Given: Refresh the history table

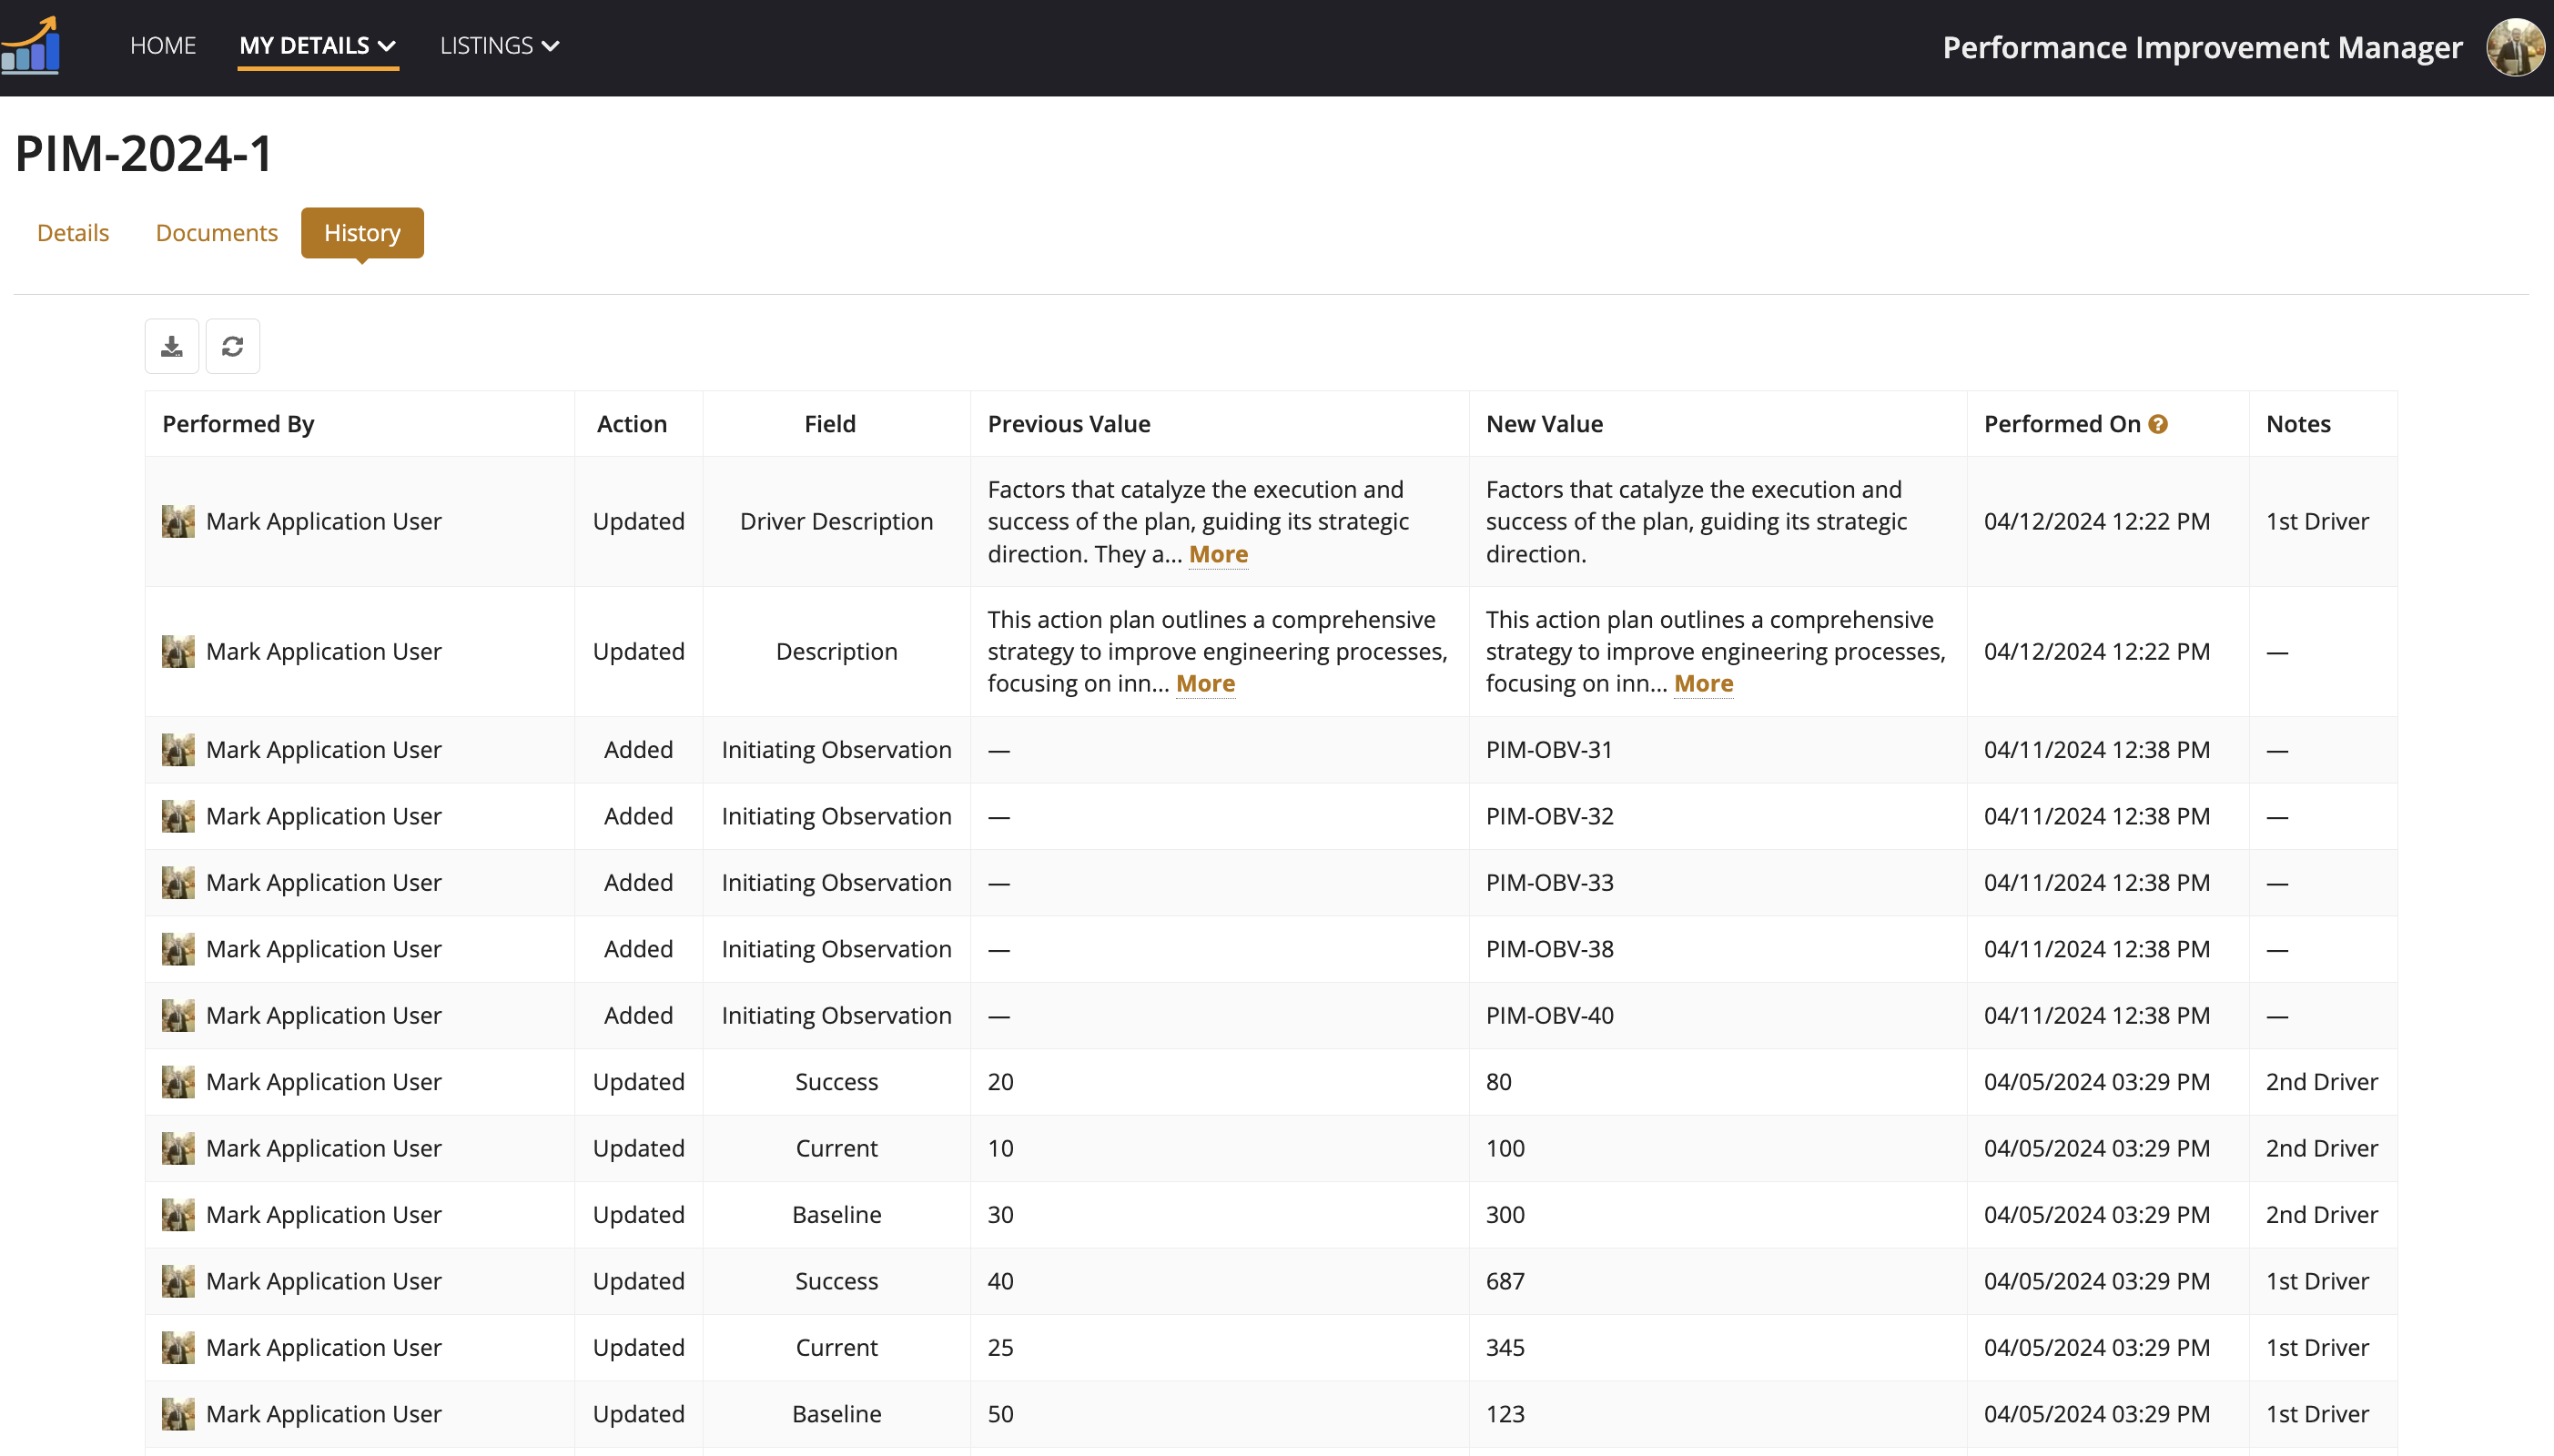Looking at the screenshot, I should pyautogui.click(x=233, y=346).
